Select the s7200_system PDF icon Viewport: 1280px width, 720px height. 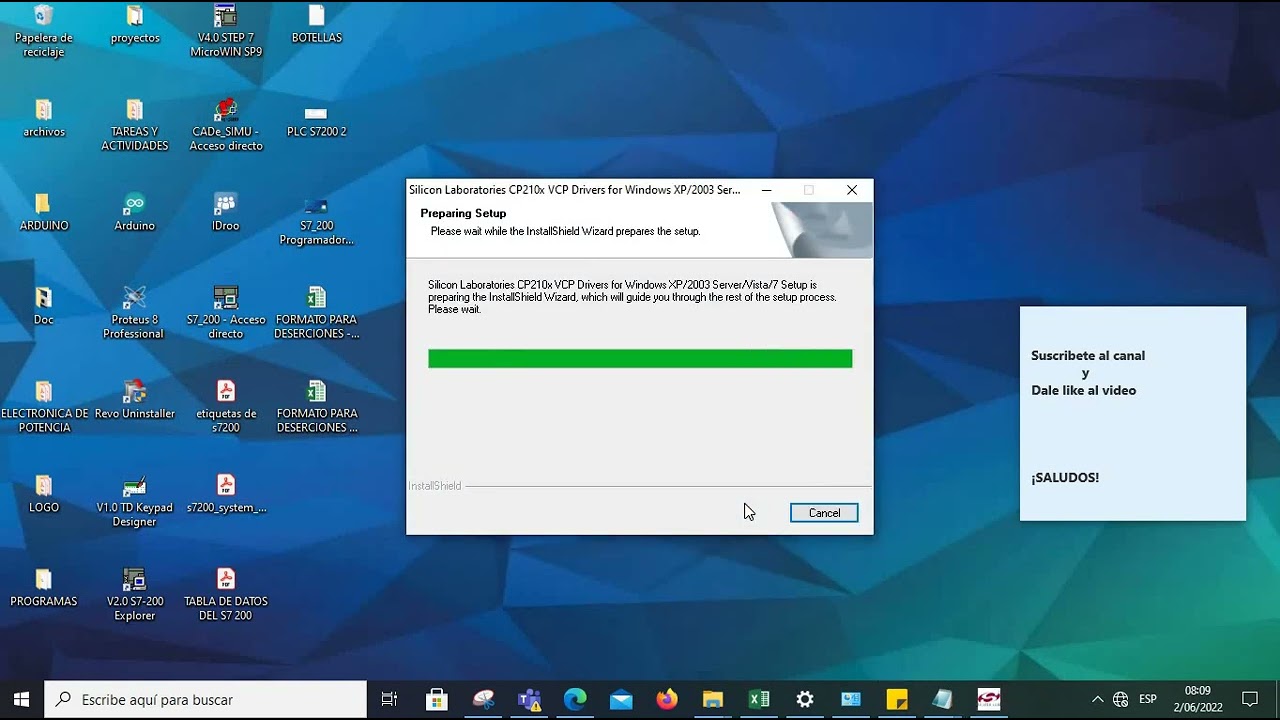click(226, 494)
